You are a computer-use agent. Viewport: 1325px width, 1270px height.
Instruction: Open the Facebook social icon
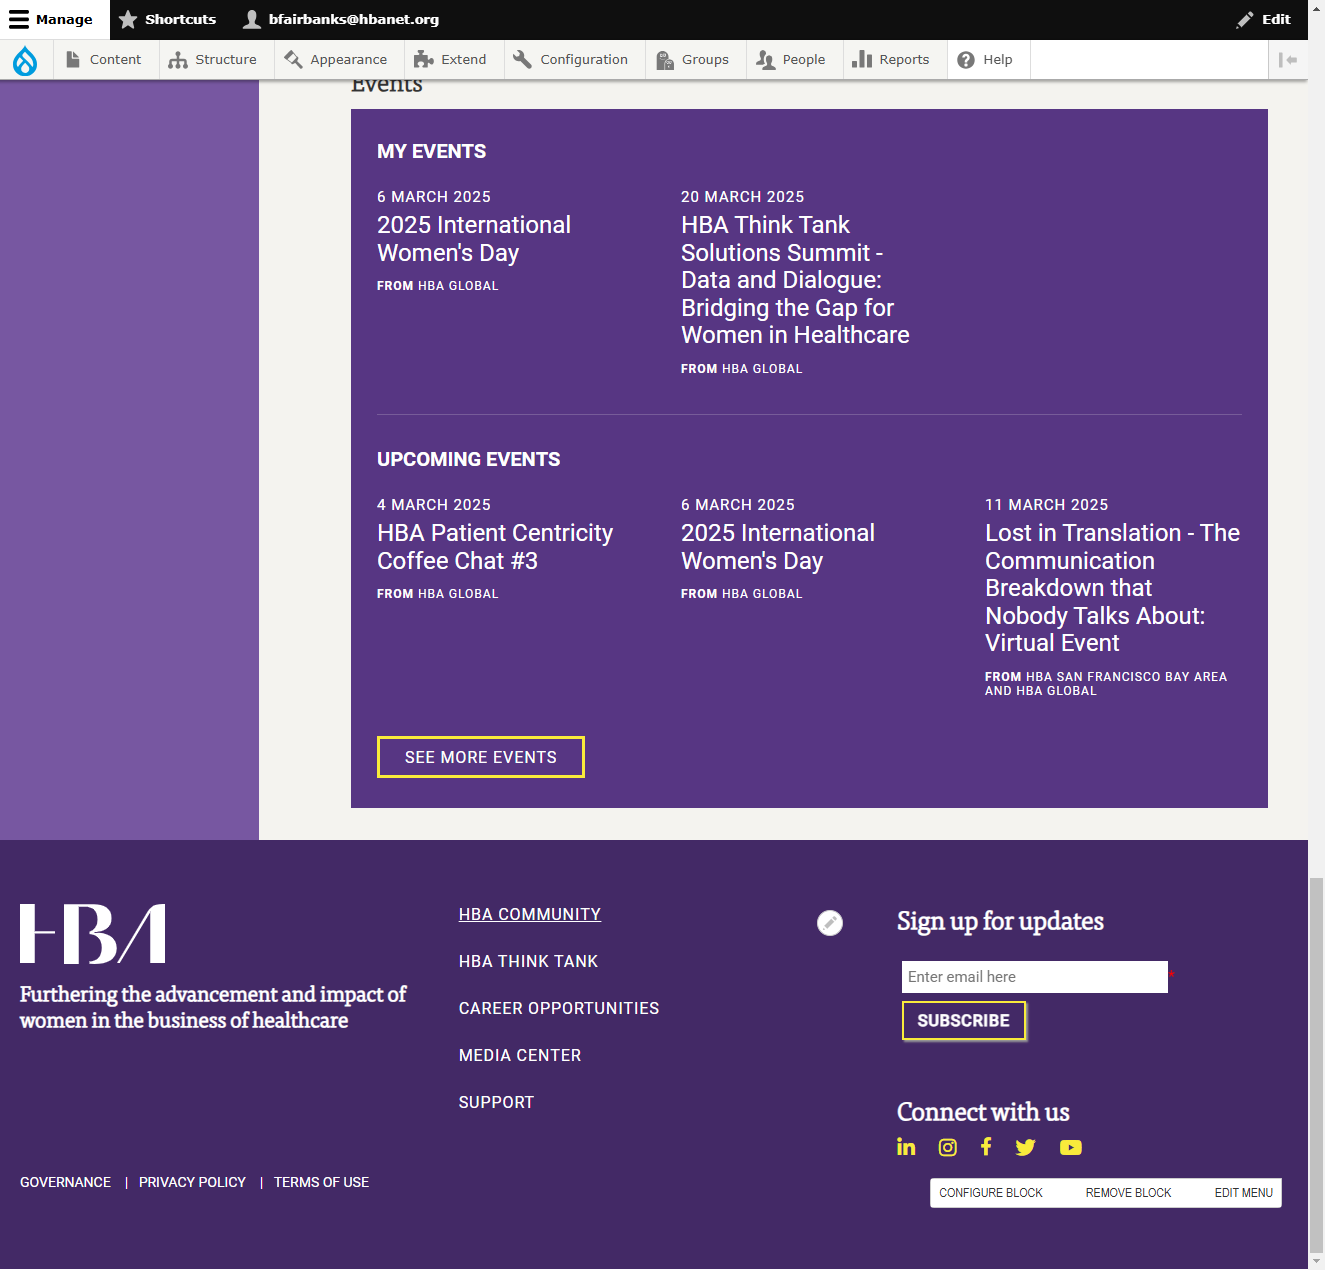coord(986,1147)
